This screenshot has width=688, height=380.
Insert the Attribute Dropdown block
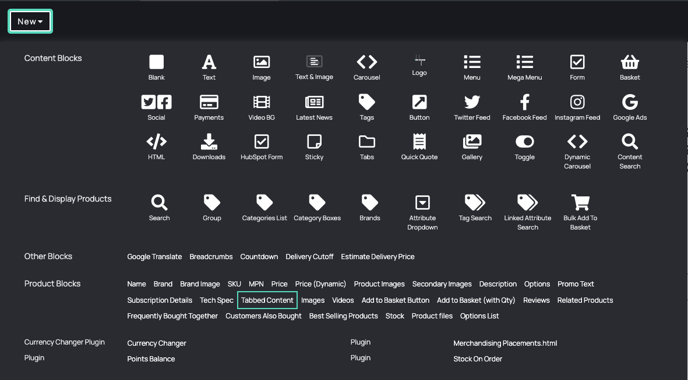tap(423, 212)
